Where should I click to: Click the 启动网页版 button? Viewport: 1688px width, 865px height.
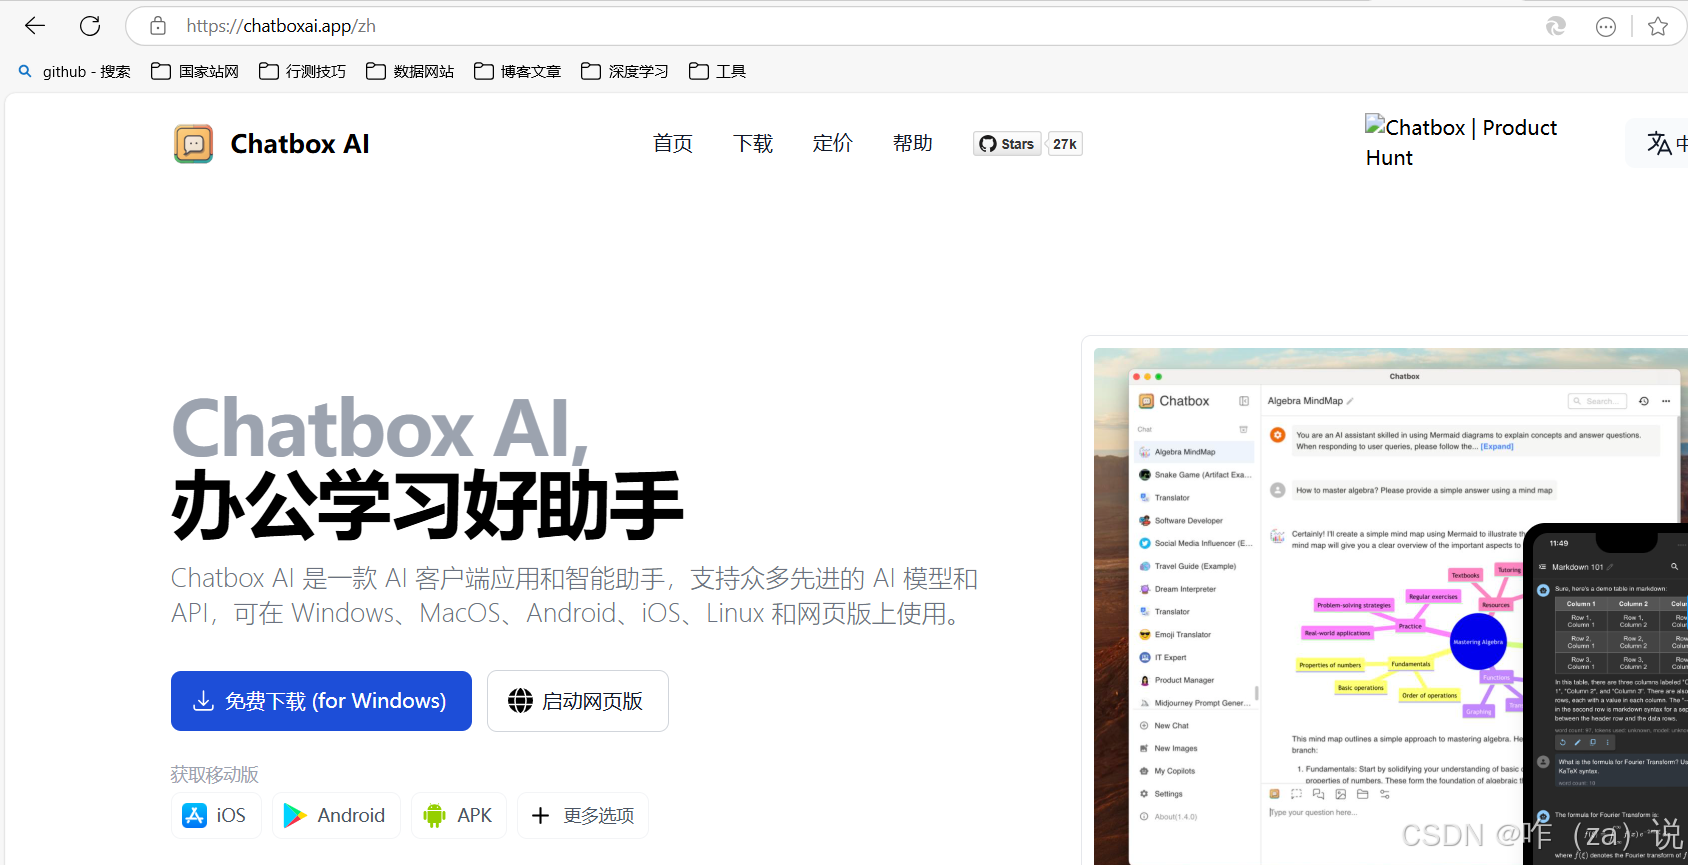pos(578,701)
